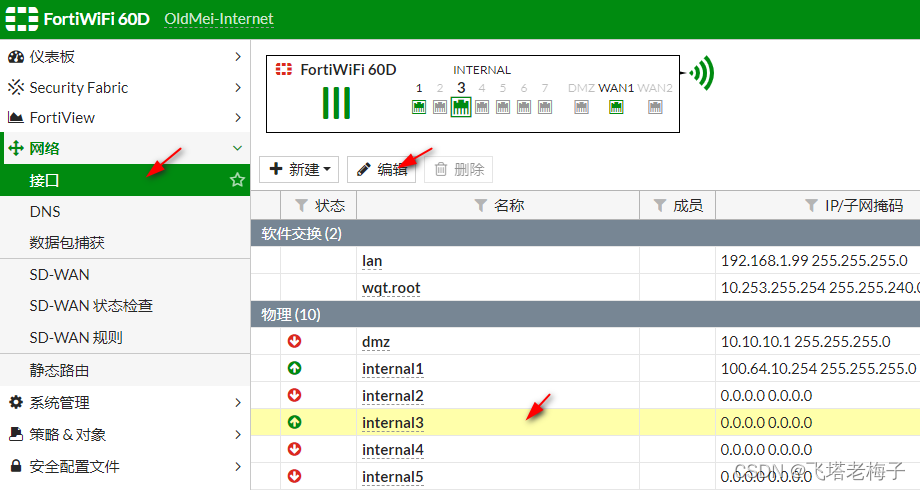Click the 网络 cross-arrows icon
This screenshot has height=490, width=920.
pyautogui.click(x=16, y=148)
